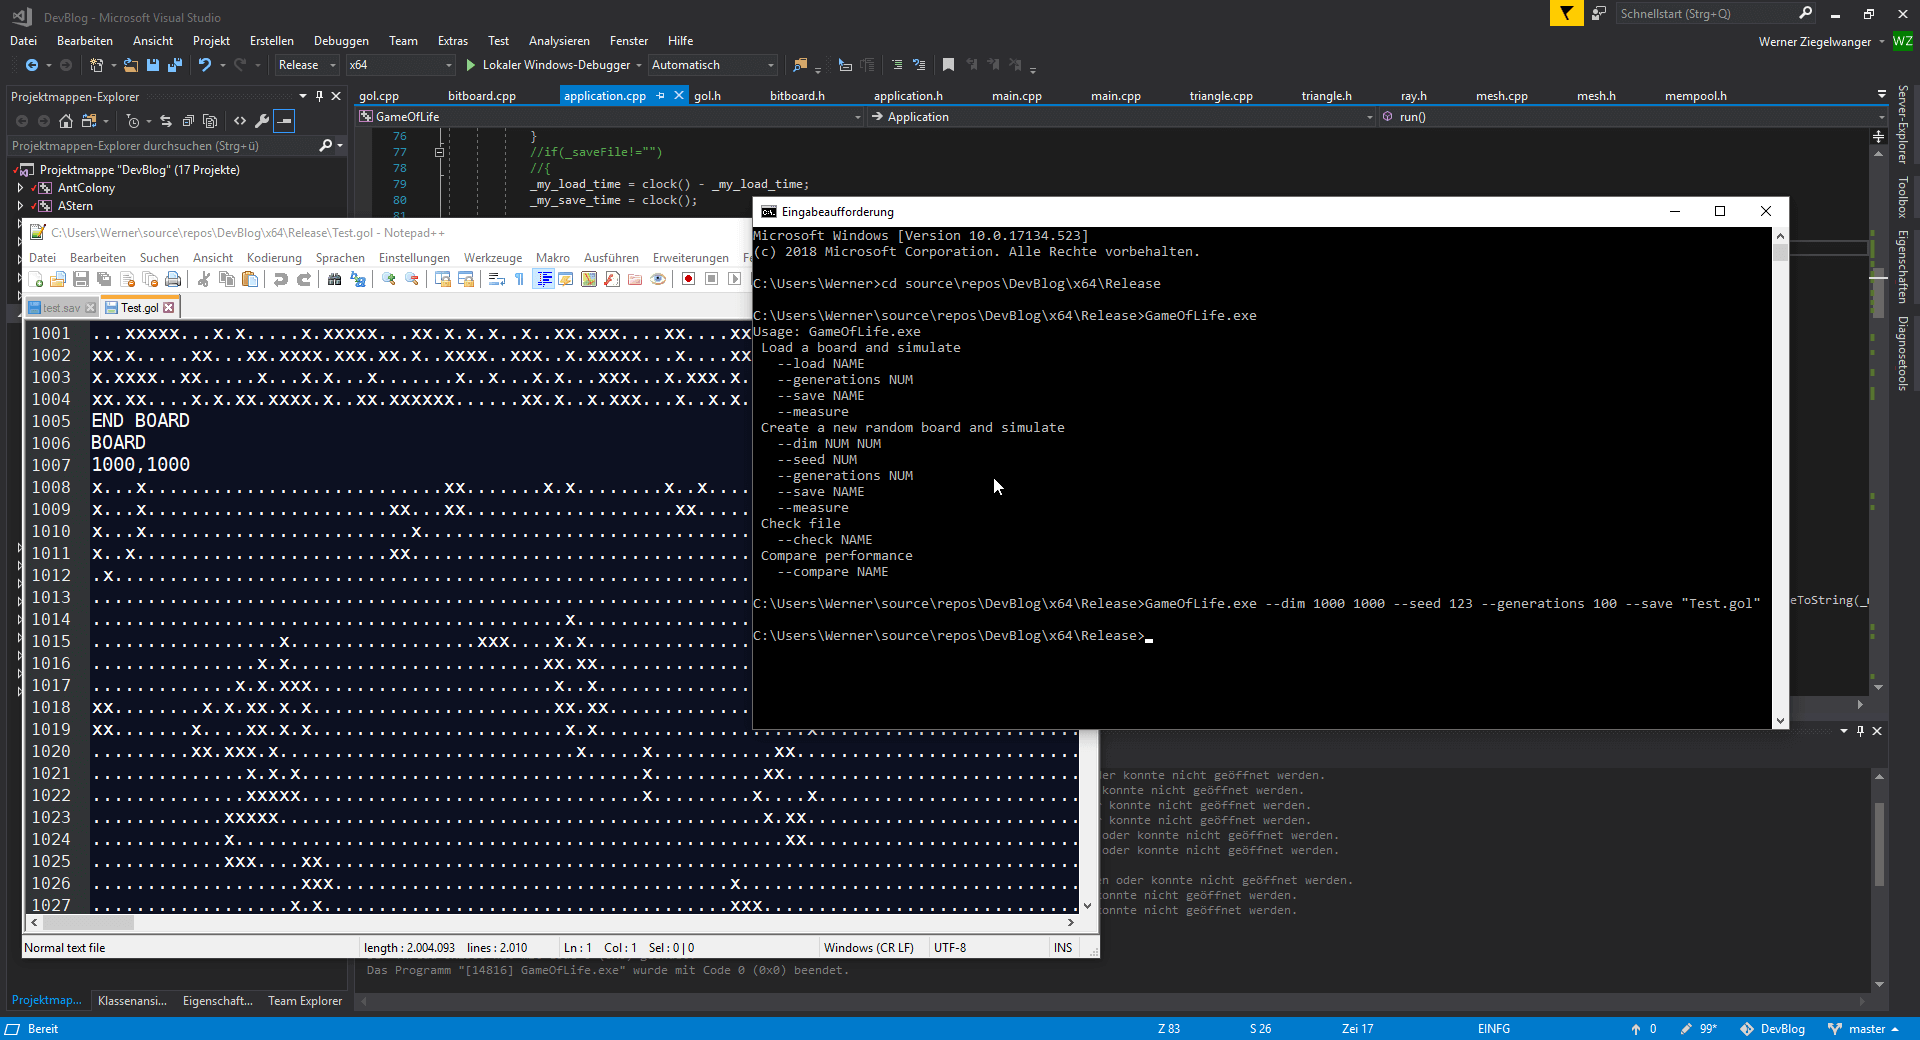Open the notifications flag icon
This screenshot has width=1920, height=1040.
(1566, 13)
